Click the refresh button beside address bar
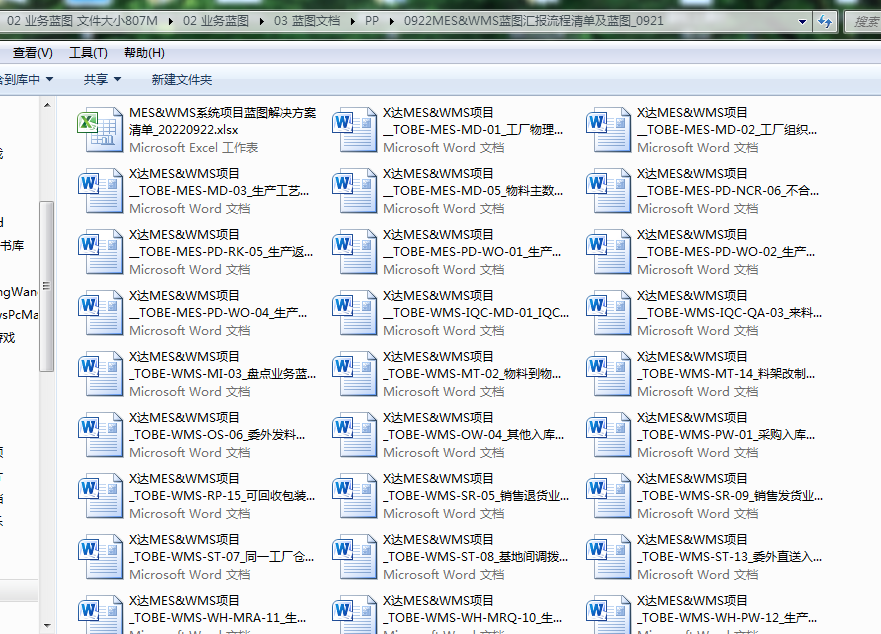Screen dimensions: 881x634 [826, 21]
